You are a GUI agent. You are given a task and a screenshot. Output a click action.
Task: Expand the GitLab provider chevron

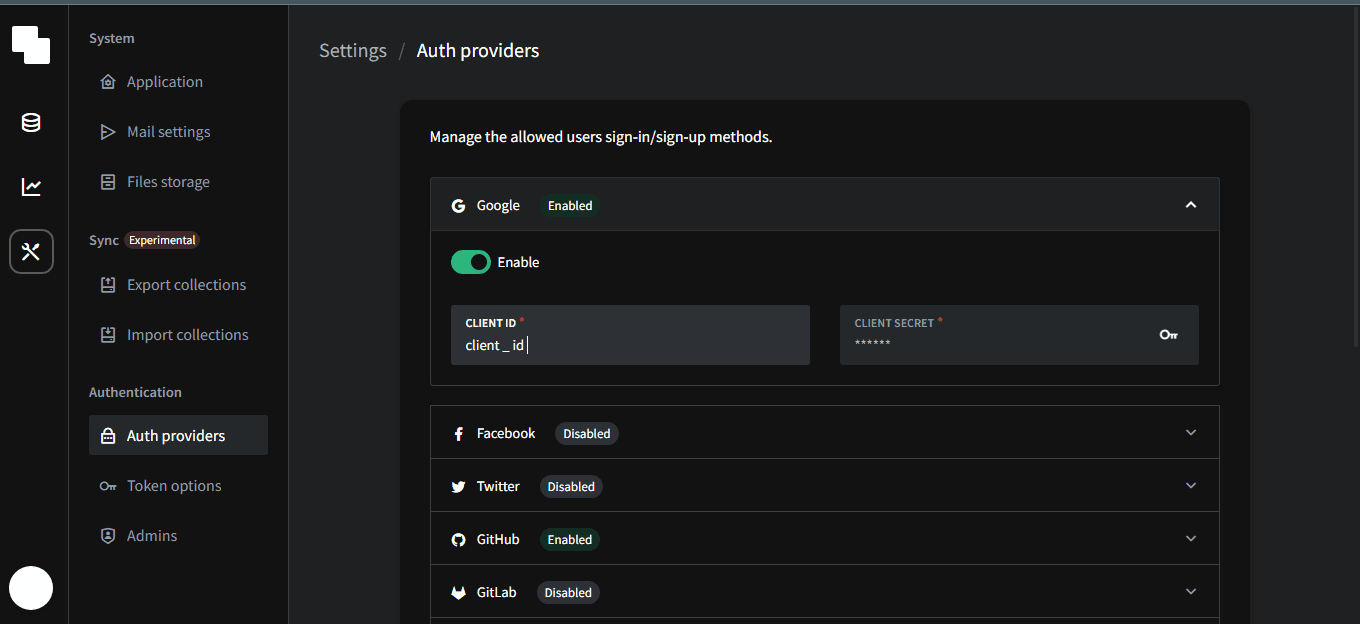1191,591
